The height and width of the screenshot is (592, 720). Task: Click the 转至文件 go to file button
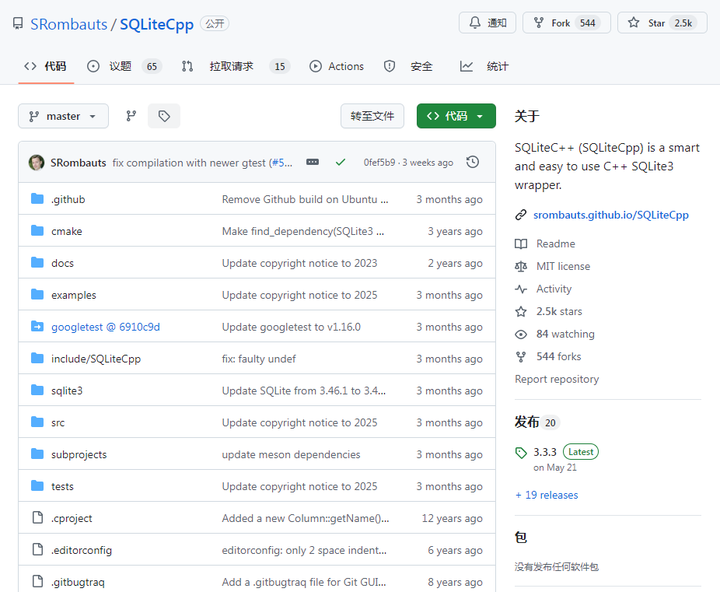pyautogui.click(x=372, y=116)
